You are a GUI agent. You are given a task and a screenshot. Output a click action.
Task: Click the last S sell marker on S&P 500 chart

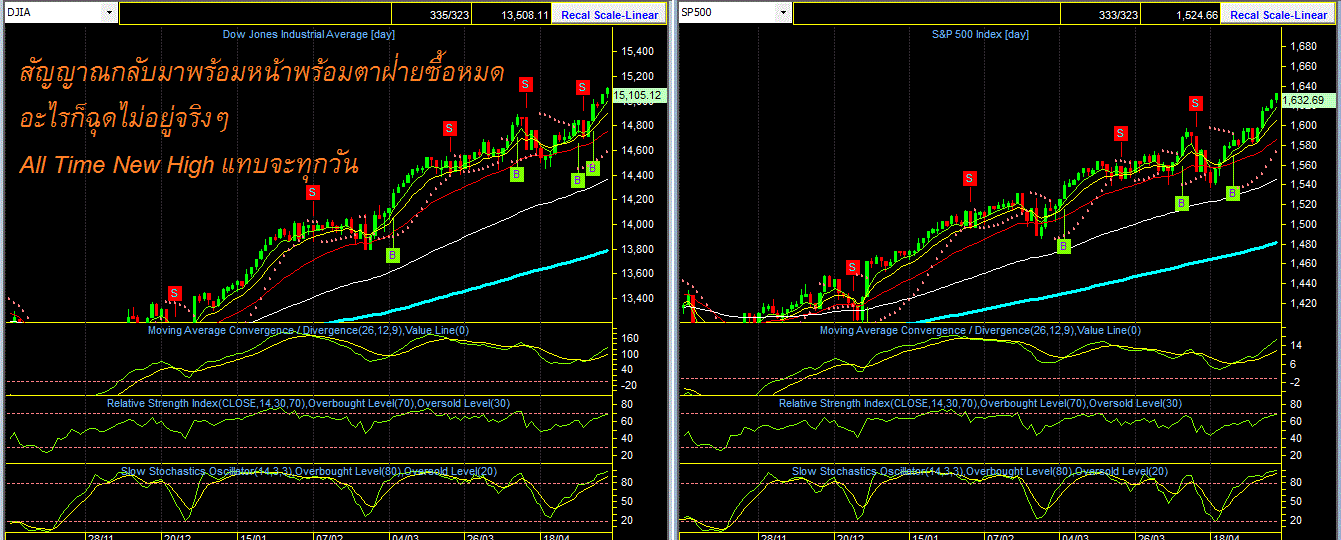pyautogui.click(x=1196, y=103)
